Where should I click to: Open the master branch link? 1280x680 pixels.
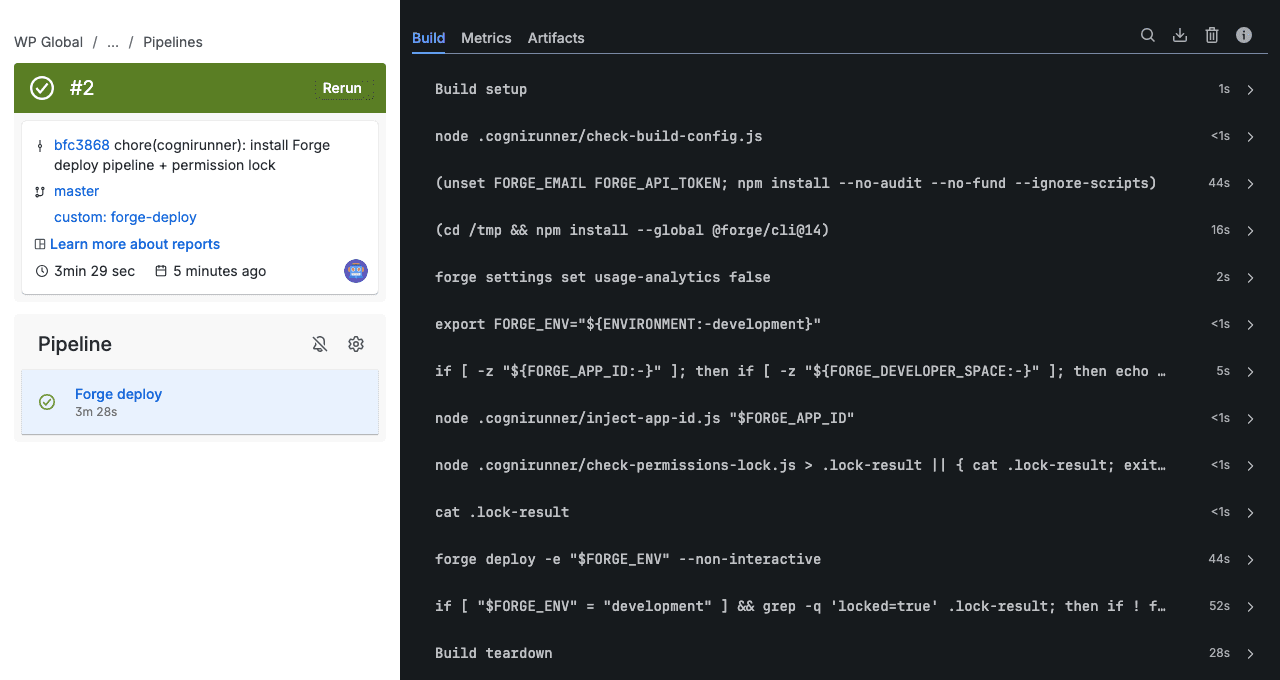click(76, 191)
